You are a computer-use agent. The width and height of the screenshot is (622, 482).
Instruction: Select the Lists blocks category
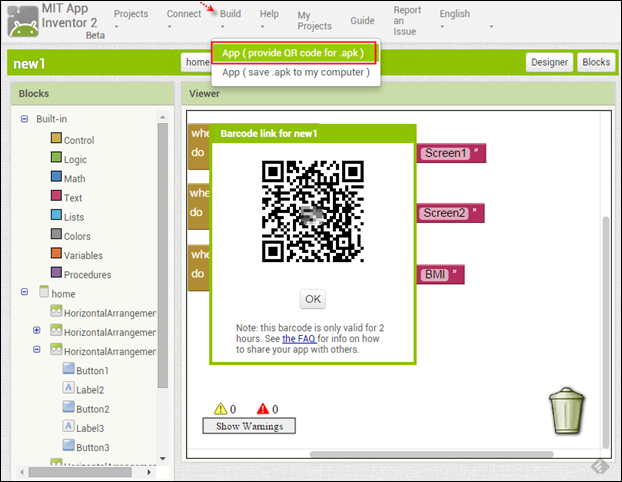click(x=74, y=217)
